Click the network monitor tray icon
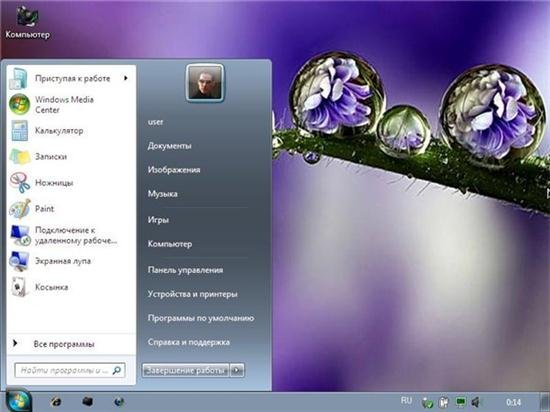The image size is (550, 412). 460,402
